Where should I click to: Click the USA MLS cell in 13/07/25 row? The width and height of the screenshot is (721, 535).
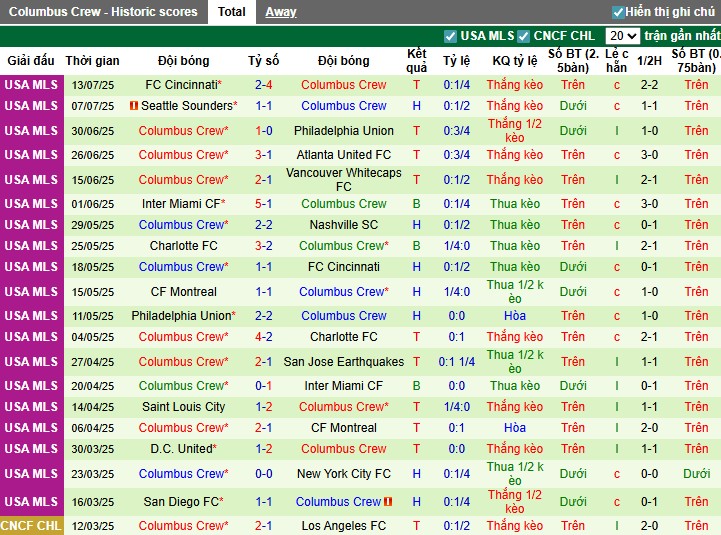(31, 85)
